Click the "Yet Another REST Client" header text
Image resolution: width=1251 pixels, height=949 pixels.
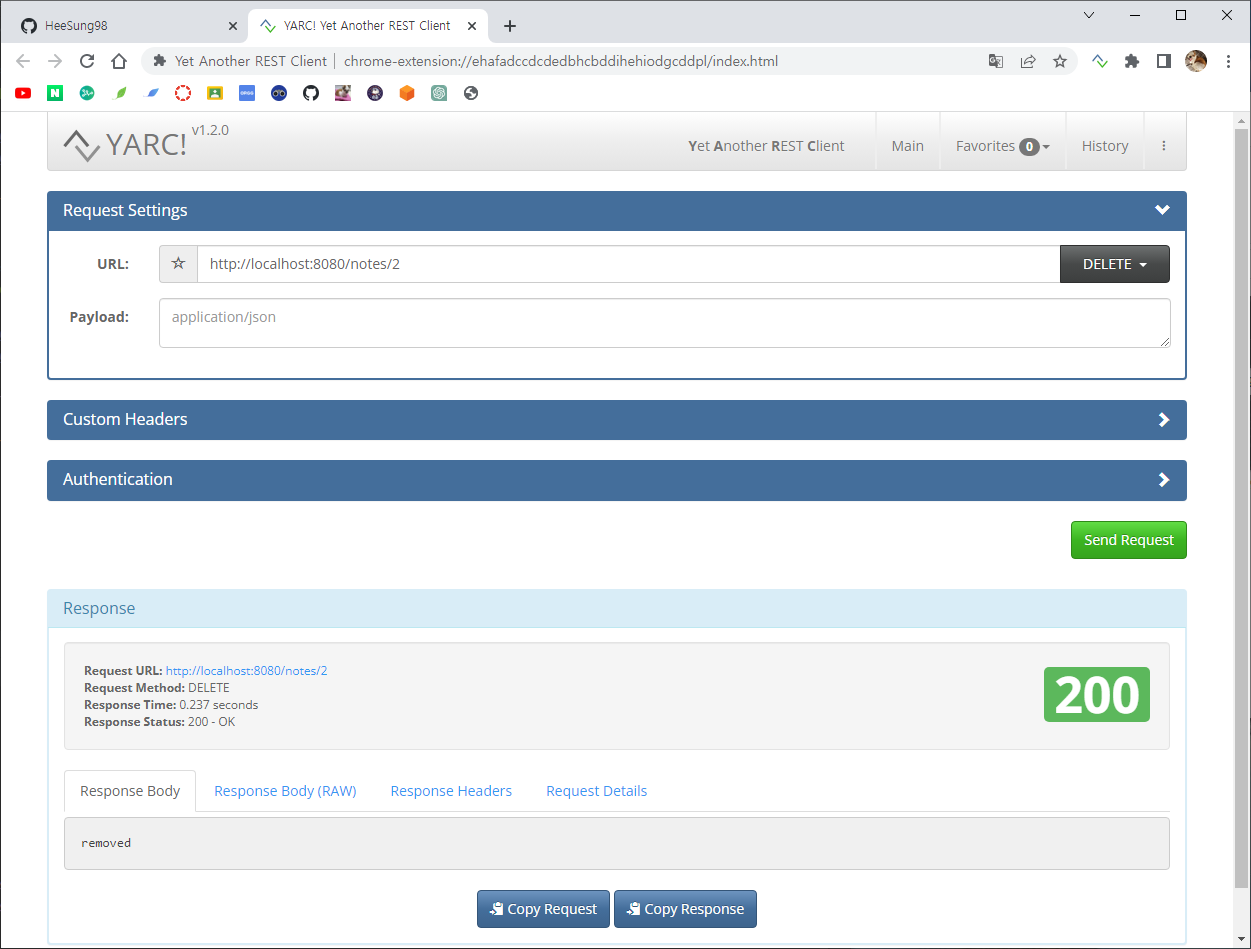[766, 146]
